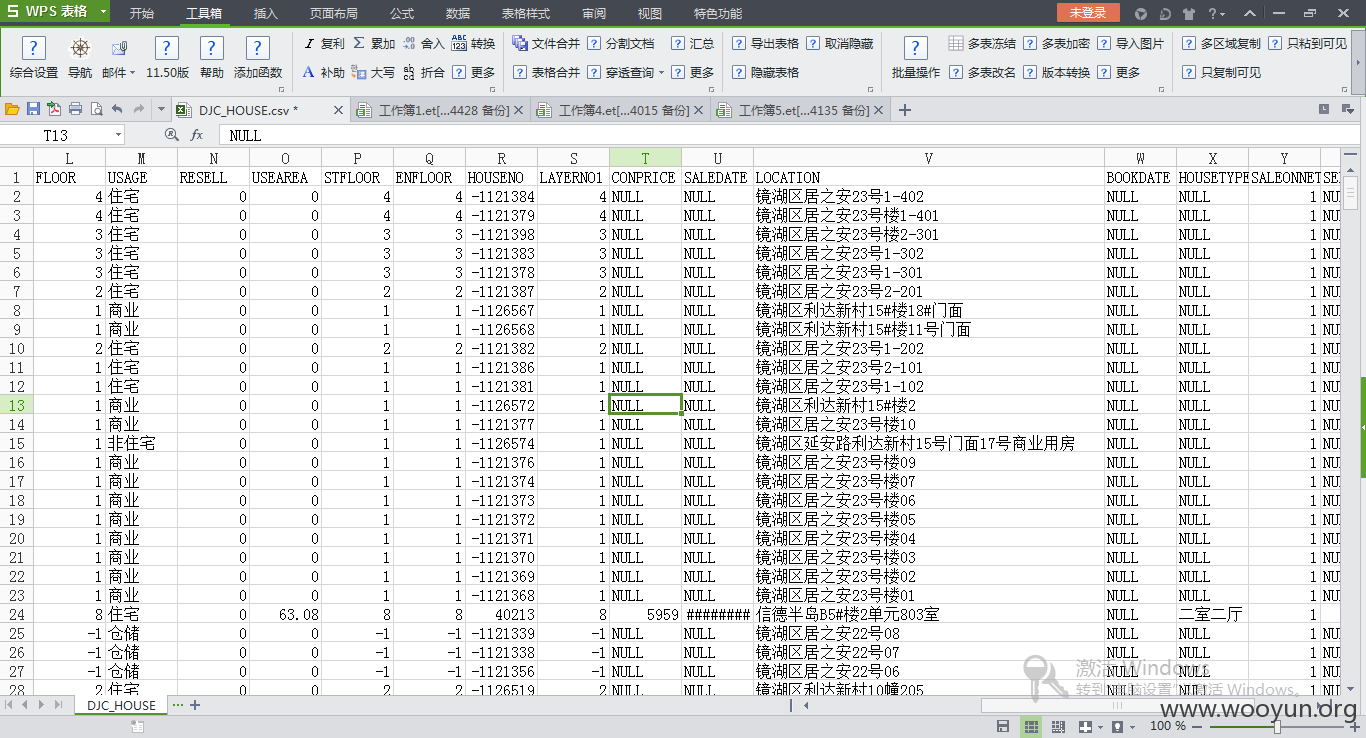Viewport: 1366px width, 738px height.
Task: Click the 多表冻结 multi-sheet freeze tool
Action: (x=982, y=44)
